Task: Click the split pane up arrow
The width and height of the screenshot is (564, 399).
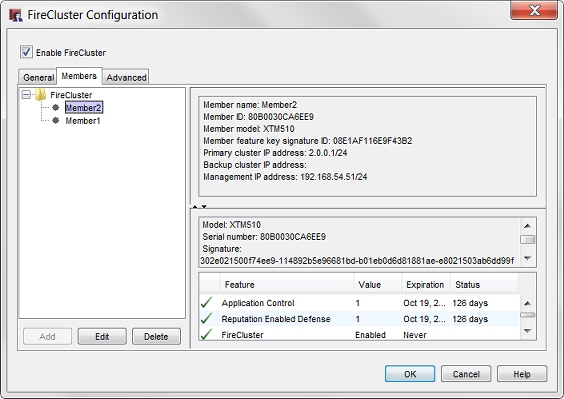Action: pos(195,207)
